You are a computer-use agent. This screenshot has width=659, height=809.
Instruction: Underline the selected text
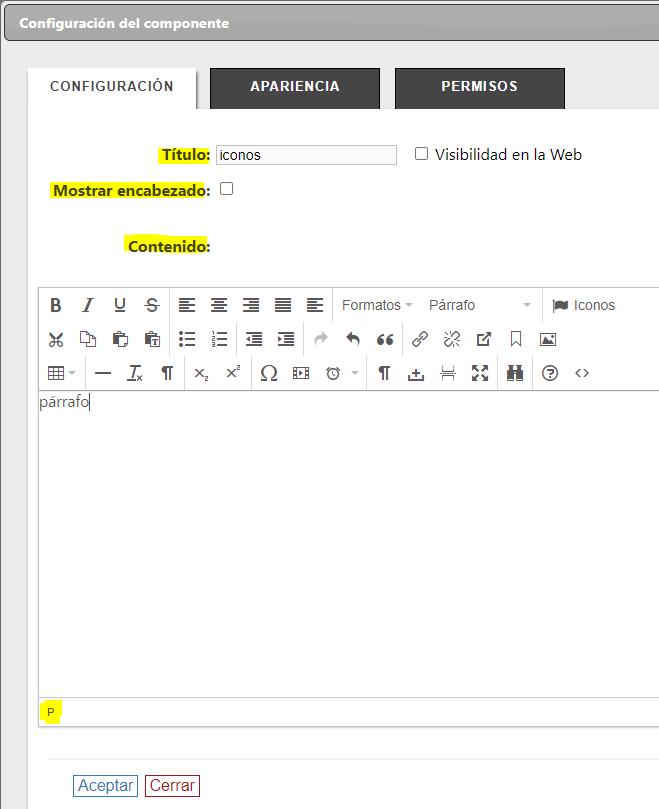click(x=120, y=305)
